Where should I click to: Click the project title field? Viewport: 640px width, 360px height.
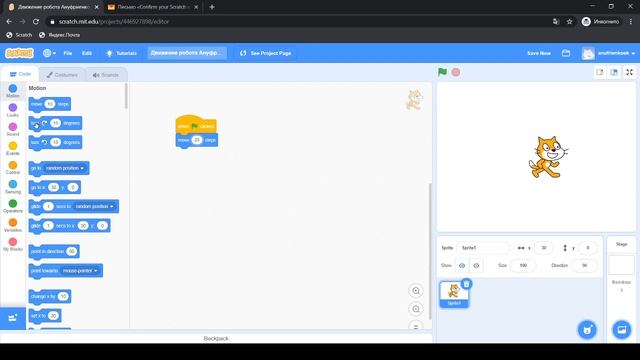tap(187, 53)
